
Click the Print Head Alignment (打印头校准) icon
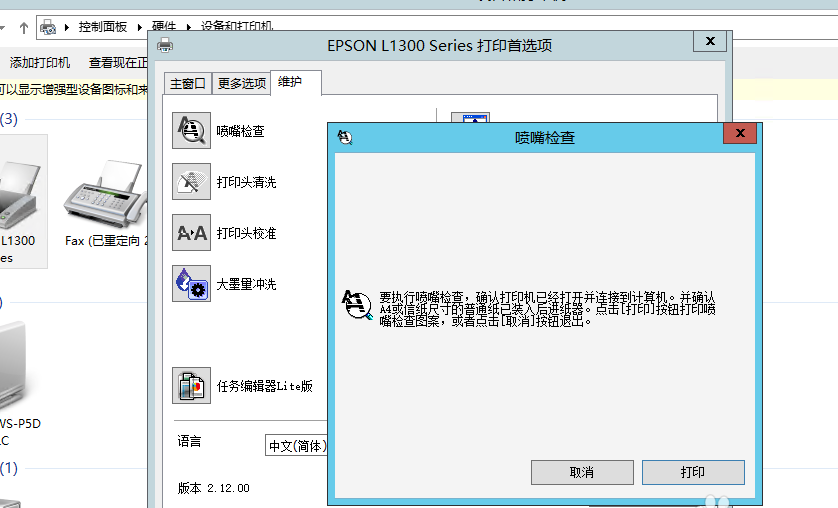(191, 232)
